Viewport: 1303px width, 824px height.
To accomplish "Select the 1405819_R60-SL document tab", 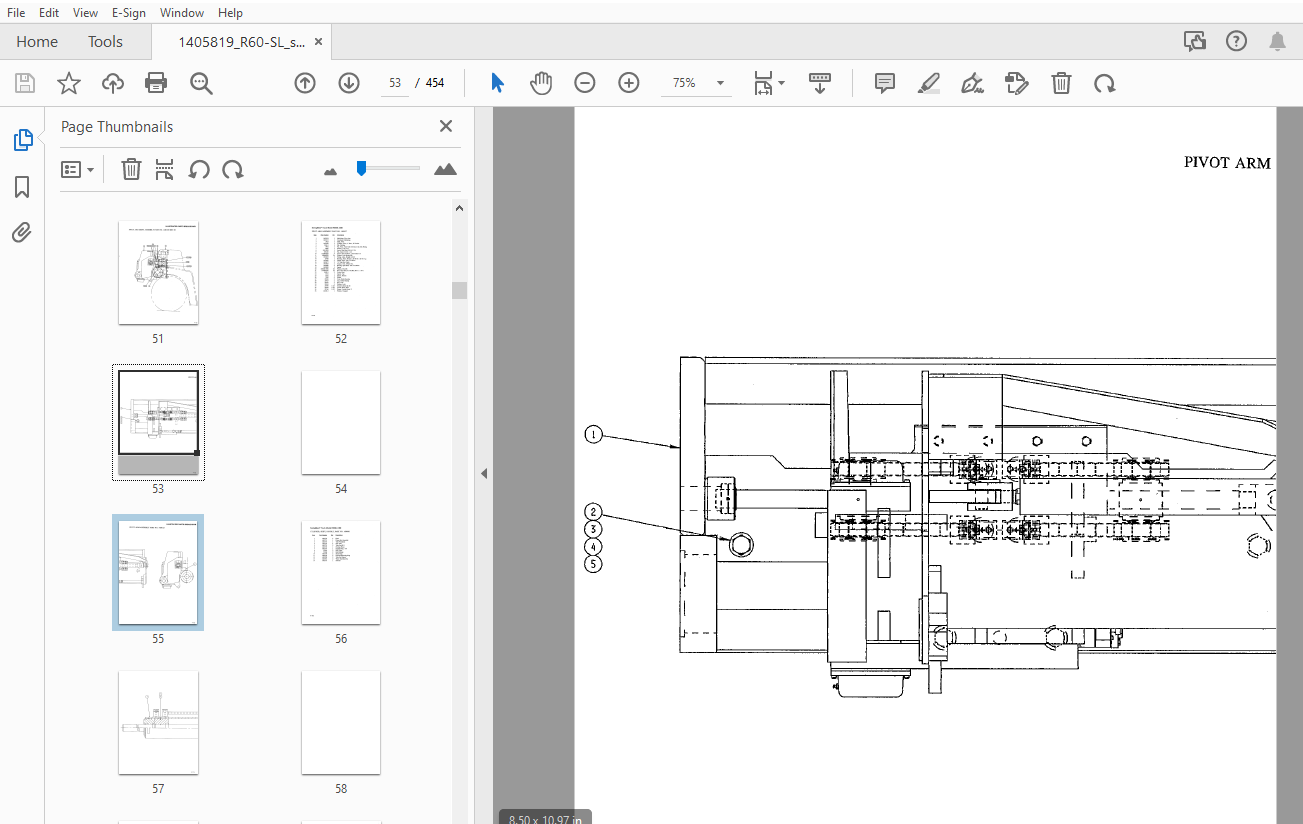I will click(x=242, y=42).
